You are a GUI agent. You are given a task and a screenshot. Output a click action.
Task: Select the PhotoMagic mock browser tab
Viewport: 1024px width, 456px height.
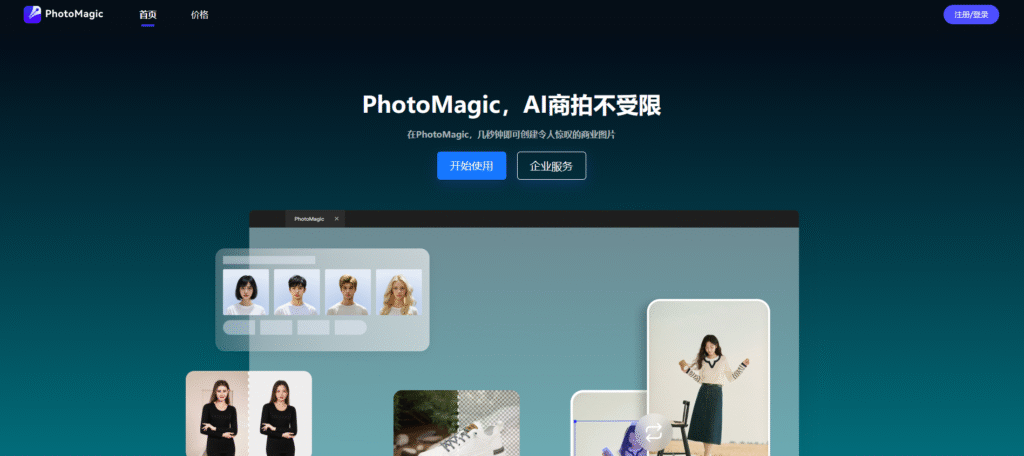click(x=315, y=219)
